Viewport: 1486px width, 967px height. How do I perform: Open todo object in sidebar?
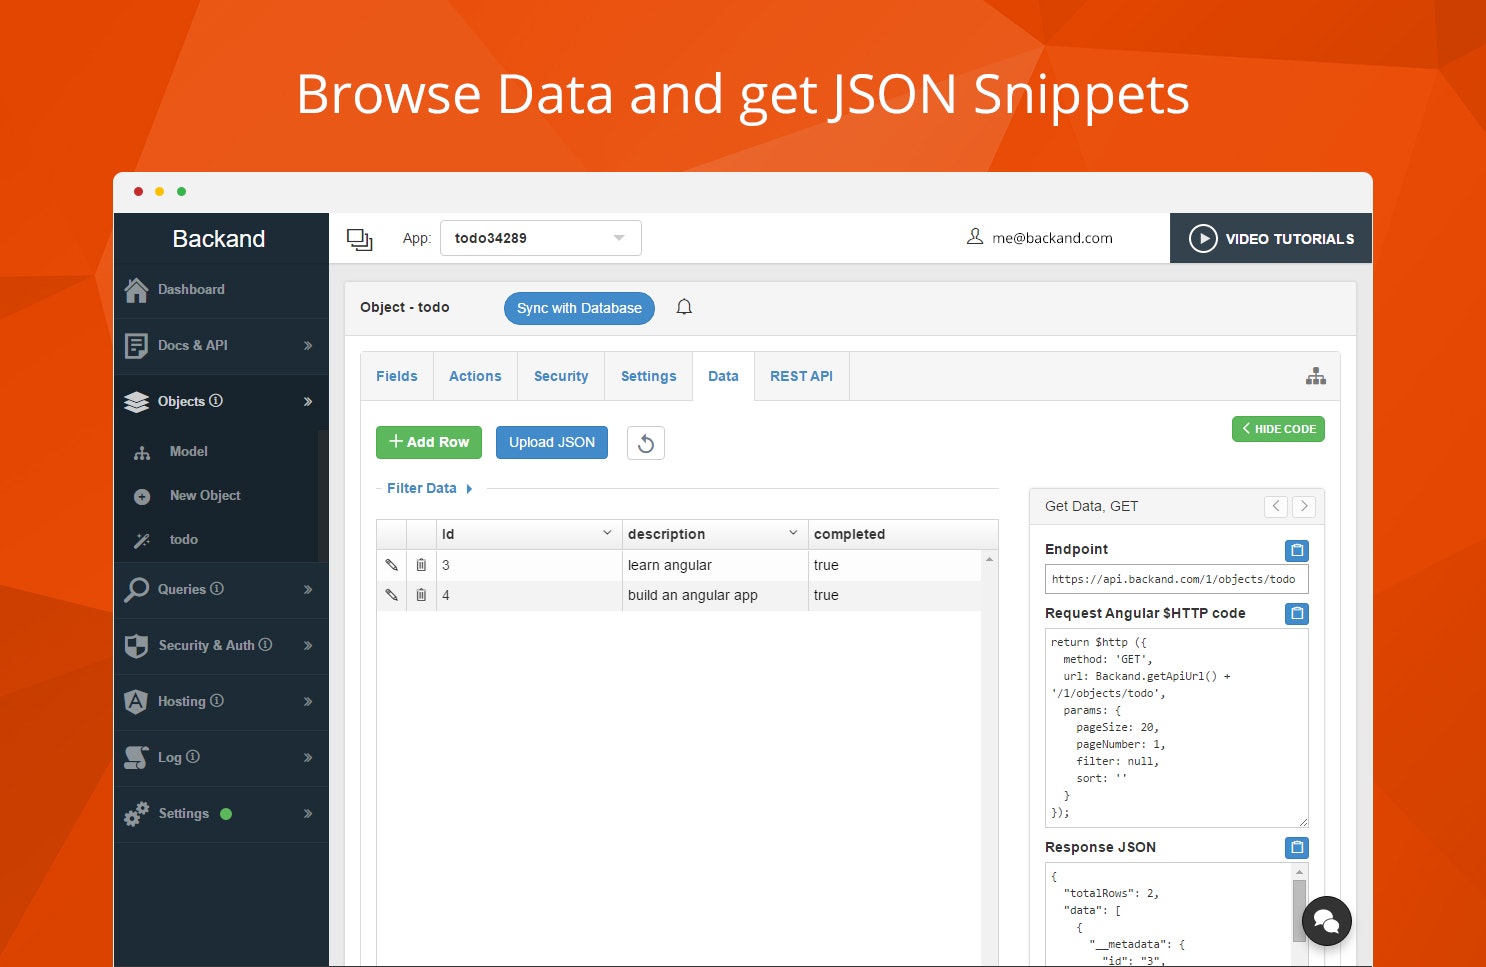point(184,539)
